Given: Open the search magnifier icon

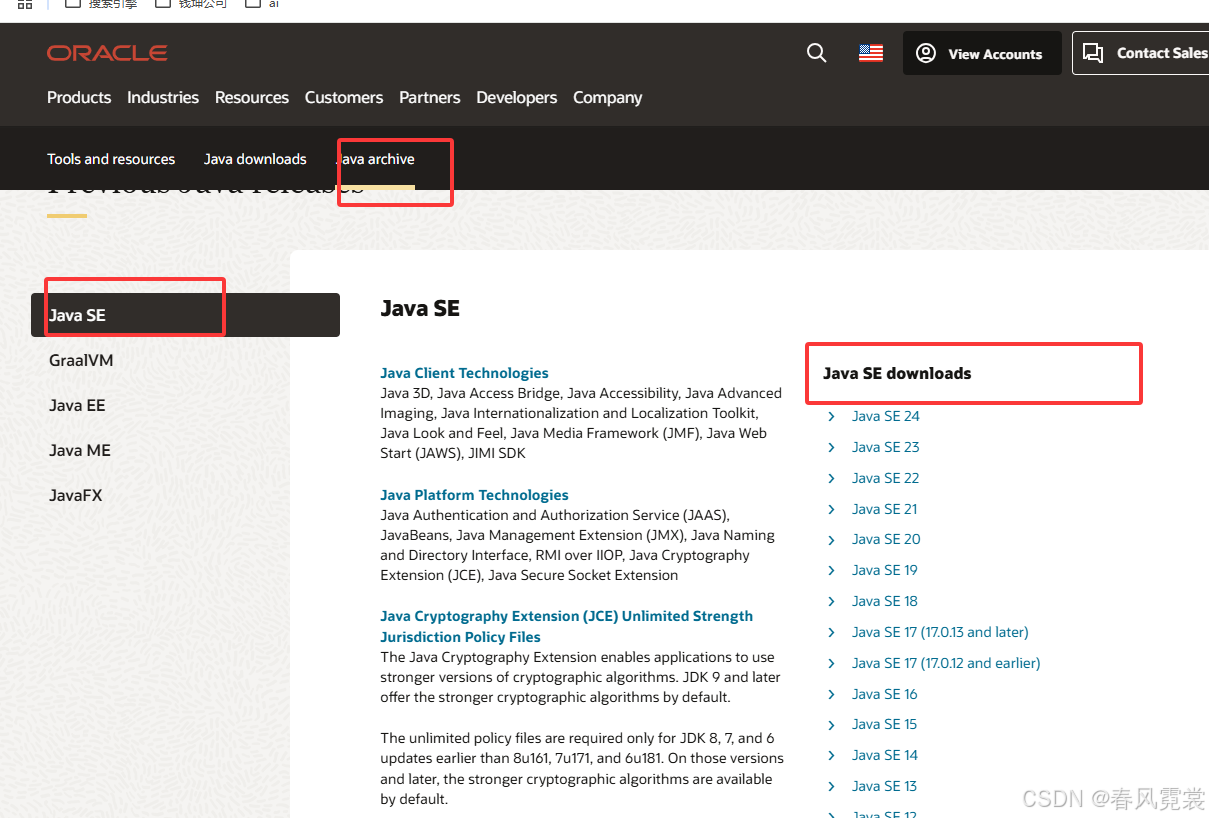Looking at the screenshot, I should [x=817, y=53].
